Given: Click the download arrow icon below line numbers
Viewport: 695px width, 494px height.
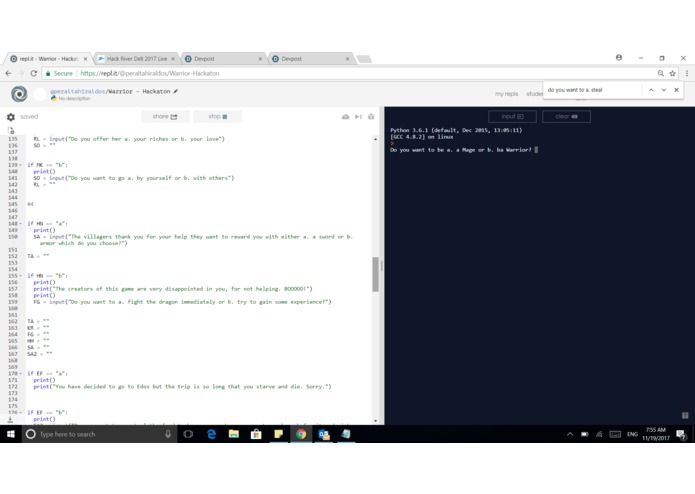Looking at the screenshot, I should 10,419.
